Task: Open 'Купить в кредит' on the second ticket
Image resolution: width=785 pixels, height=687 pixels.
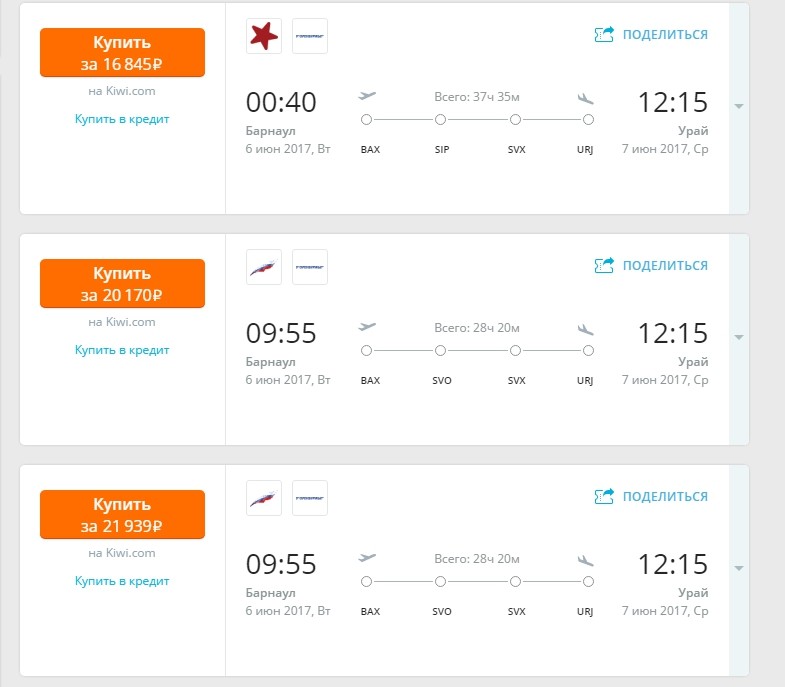Action: 122,350
